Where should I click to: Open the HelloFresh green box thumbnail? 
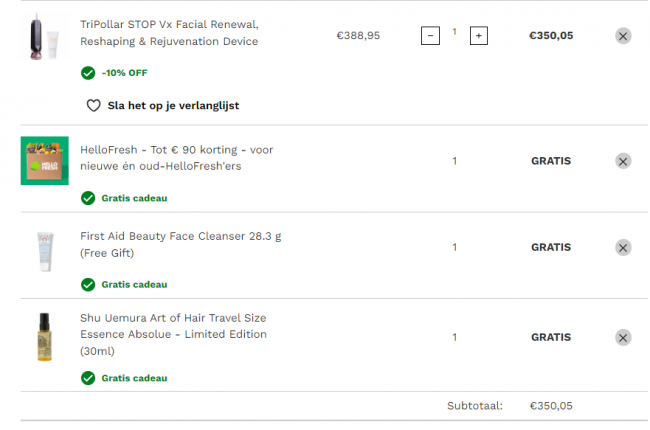pos(45,160)
